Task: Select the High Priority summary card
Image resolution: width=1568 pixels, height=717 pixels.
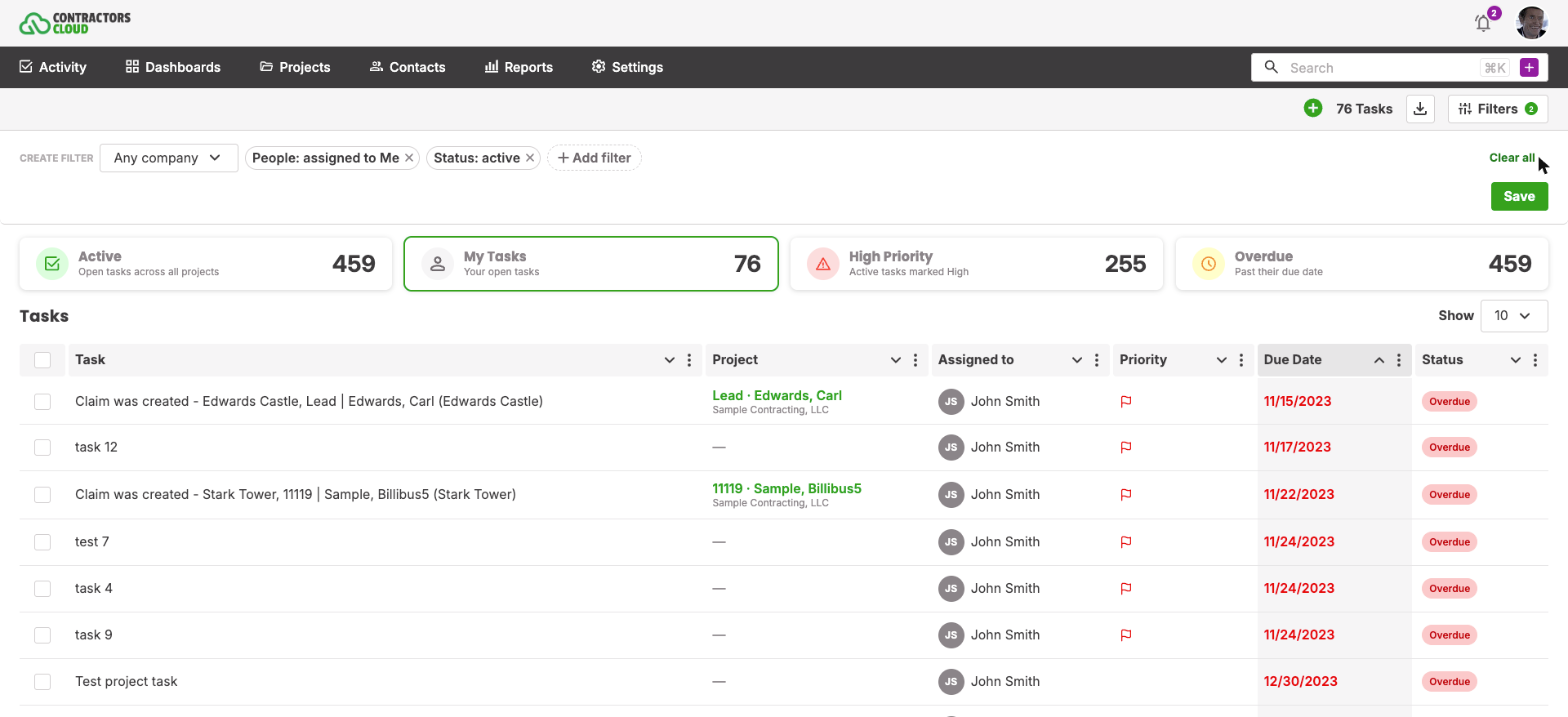Action: tap(976, 264)
